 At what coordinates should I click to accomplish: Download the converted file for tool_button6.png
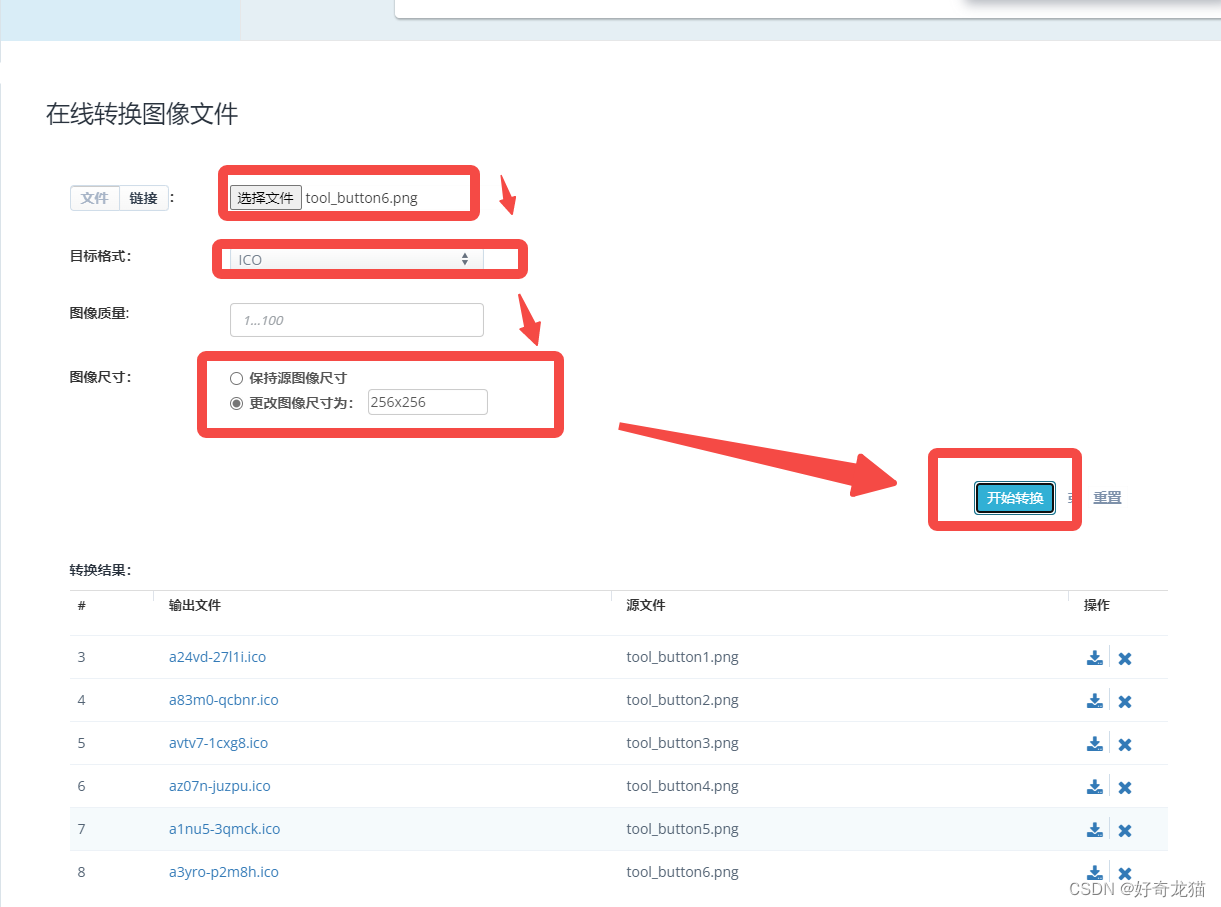point(1094,871)
